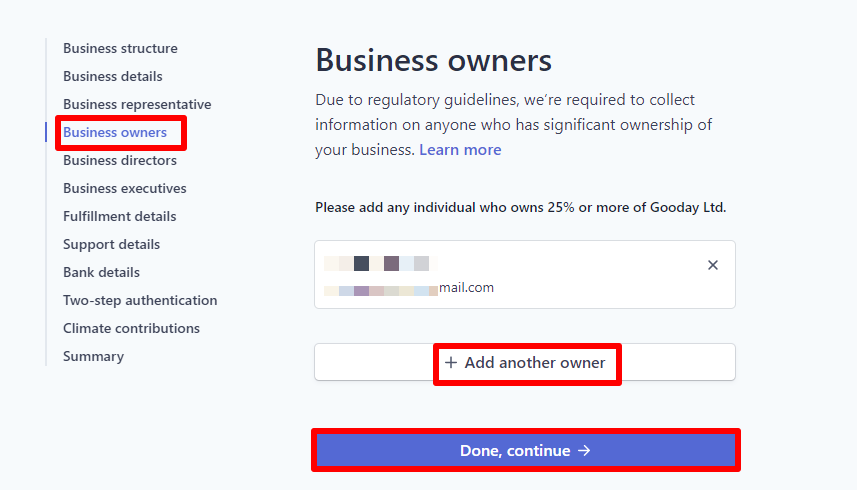Image resolution: width=857 pixels, height=490 pixels.
Task: Remove the listed owner with X icon
Action: click(x=713, y=265)
